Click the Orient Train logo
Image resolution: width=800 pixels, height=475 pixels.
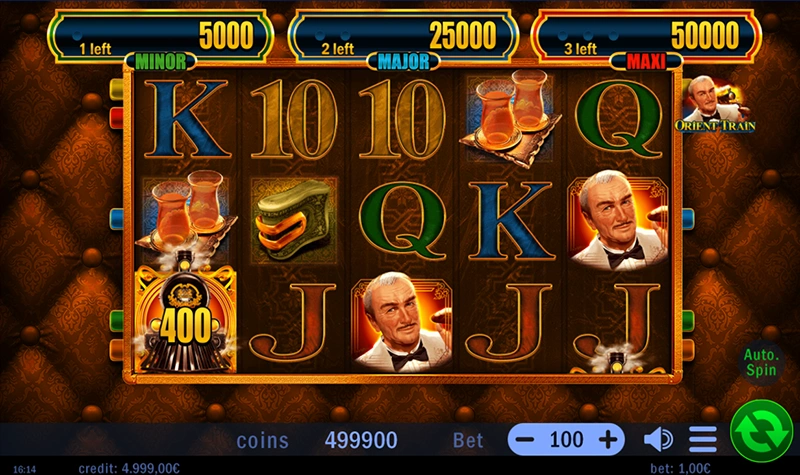coord(715,104)
